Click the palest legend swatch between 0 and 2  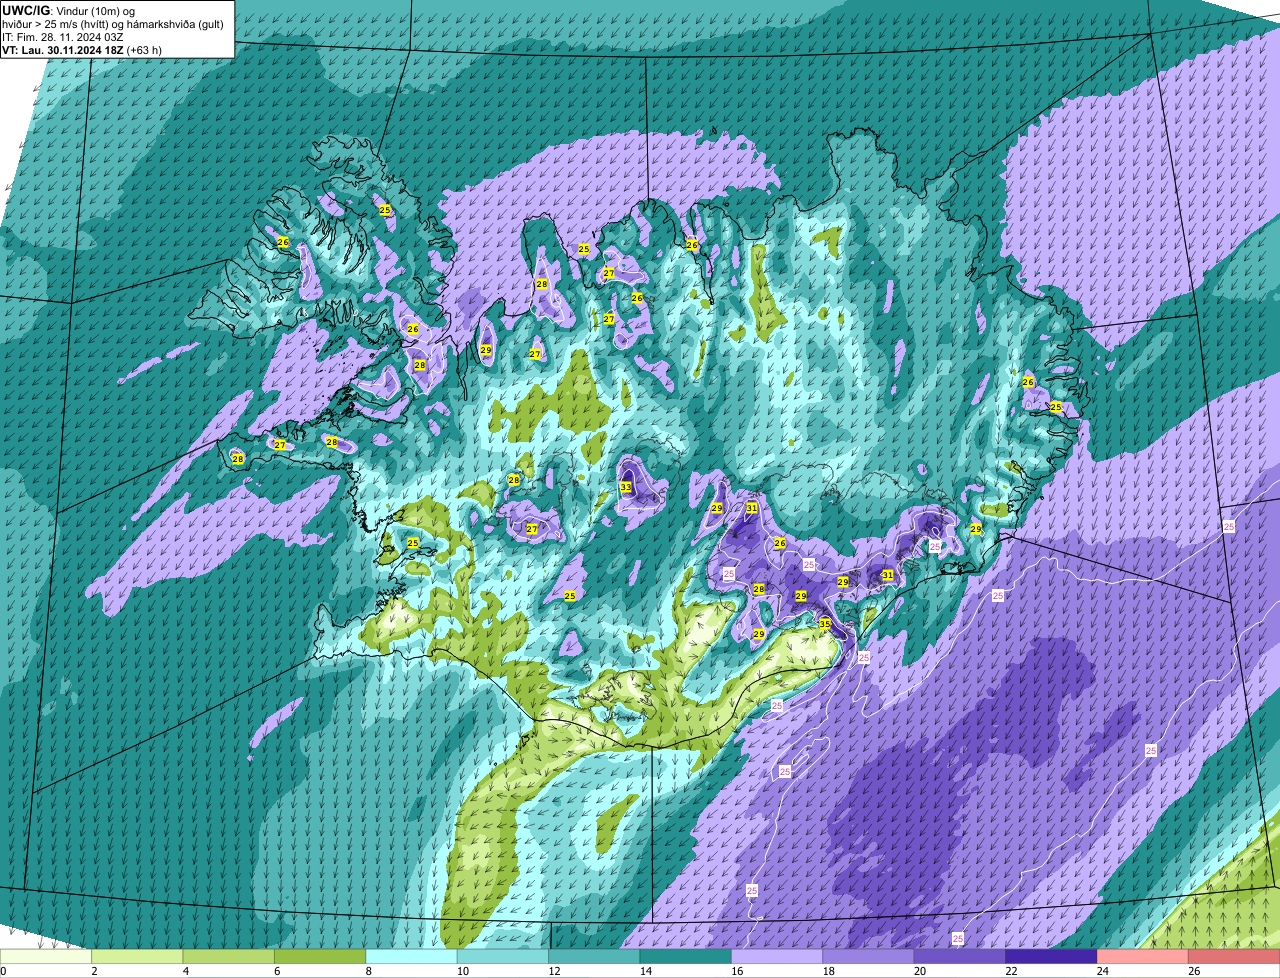click(x=46, y=956)
